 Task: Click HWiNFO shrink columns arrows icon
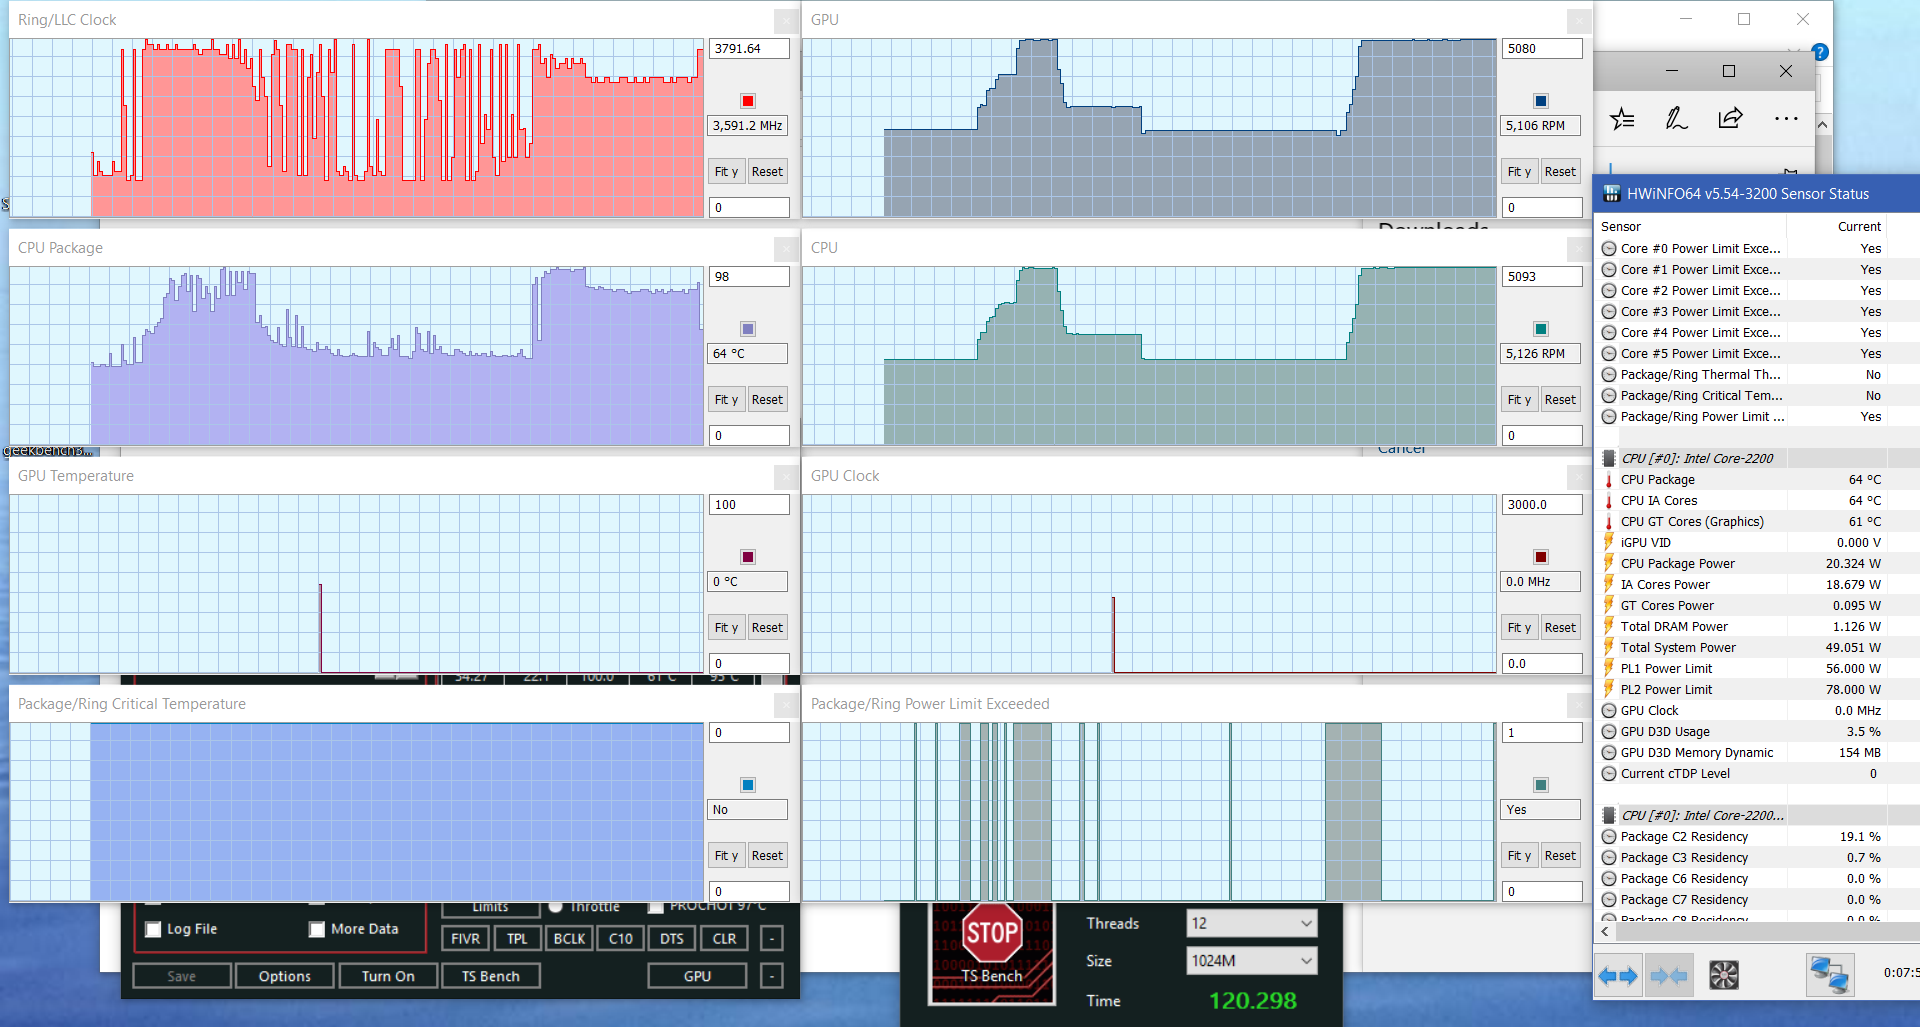pos(1668,975)
